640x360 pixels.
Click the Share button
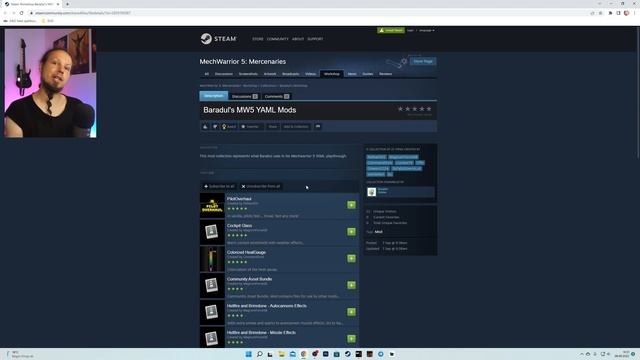click(273, 127)
